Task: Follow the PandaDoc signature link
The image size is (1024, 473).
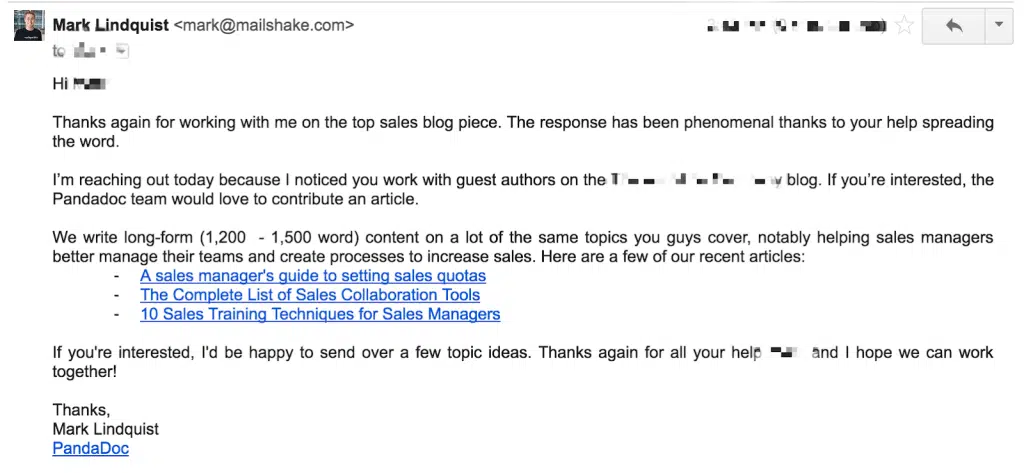Action: tap(90, 449)
